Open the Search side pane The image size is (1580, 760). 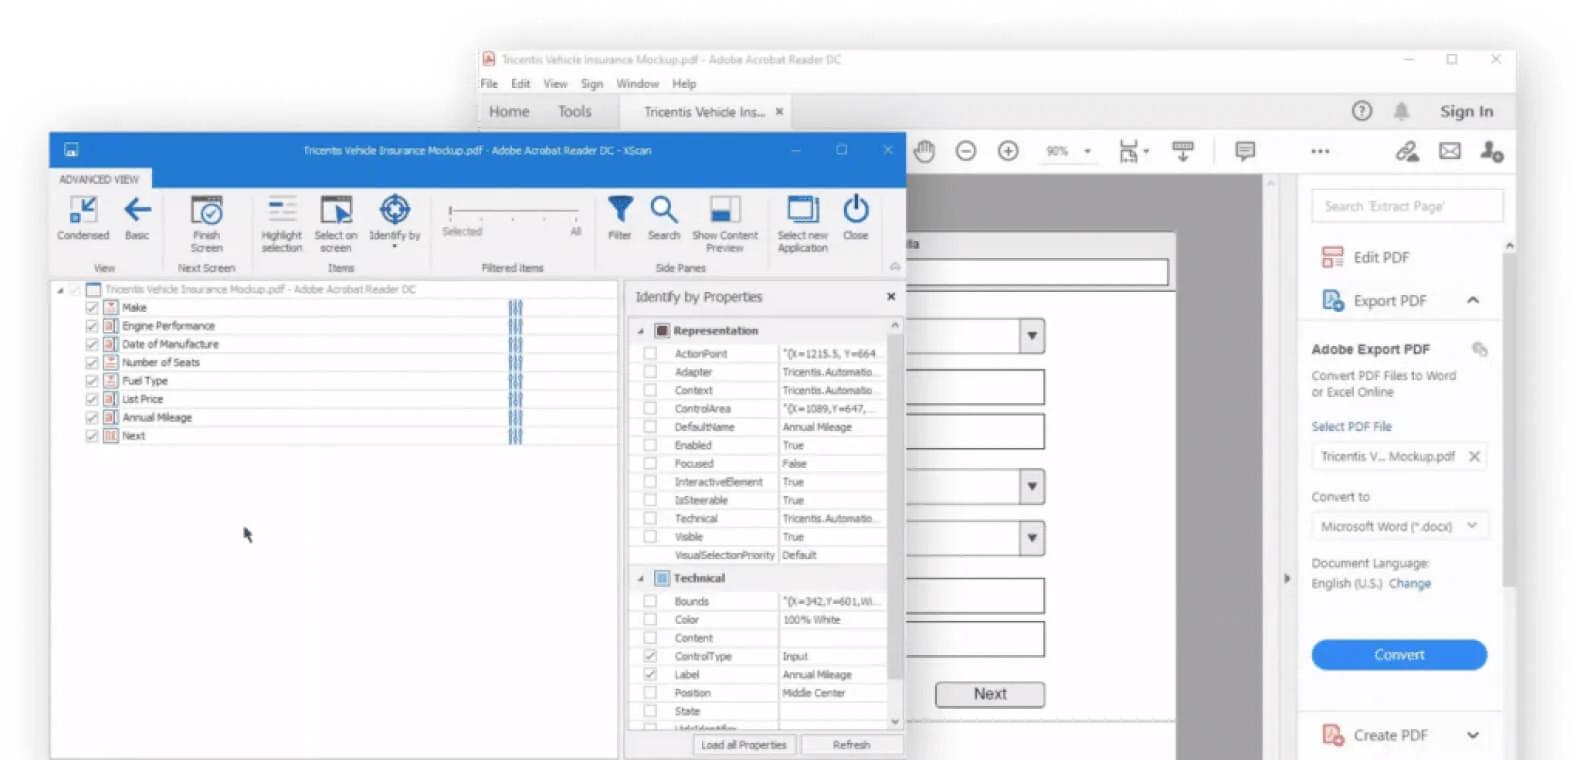pyautogui.click(x=663, y=210)
